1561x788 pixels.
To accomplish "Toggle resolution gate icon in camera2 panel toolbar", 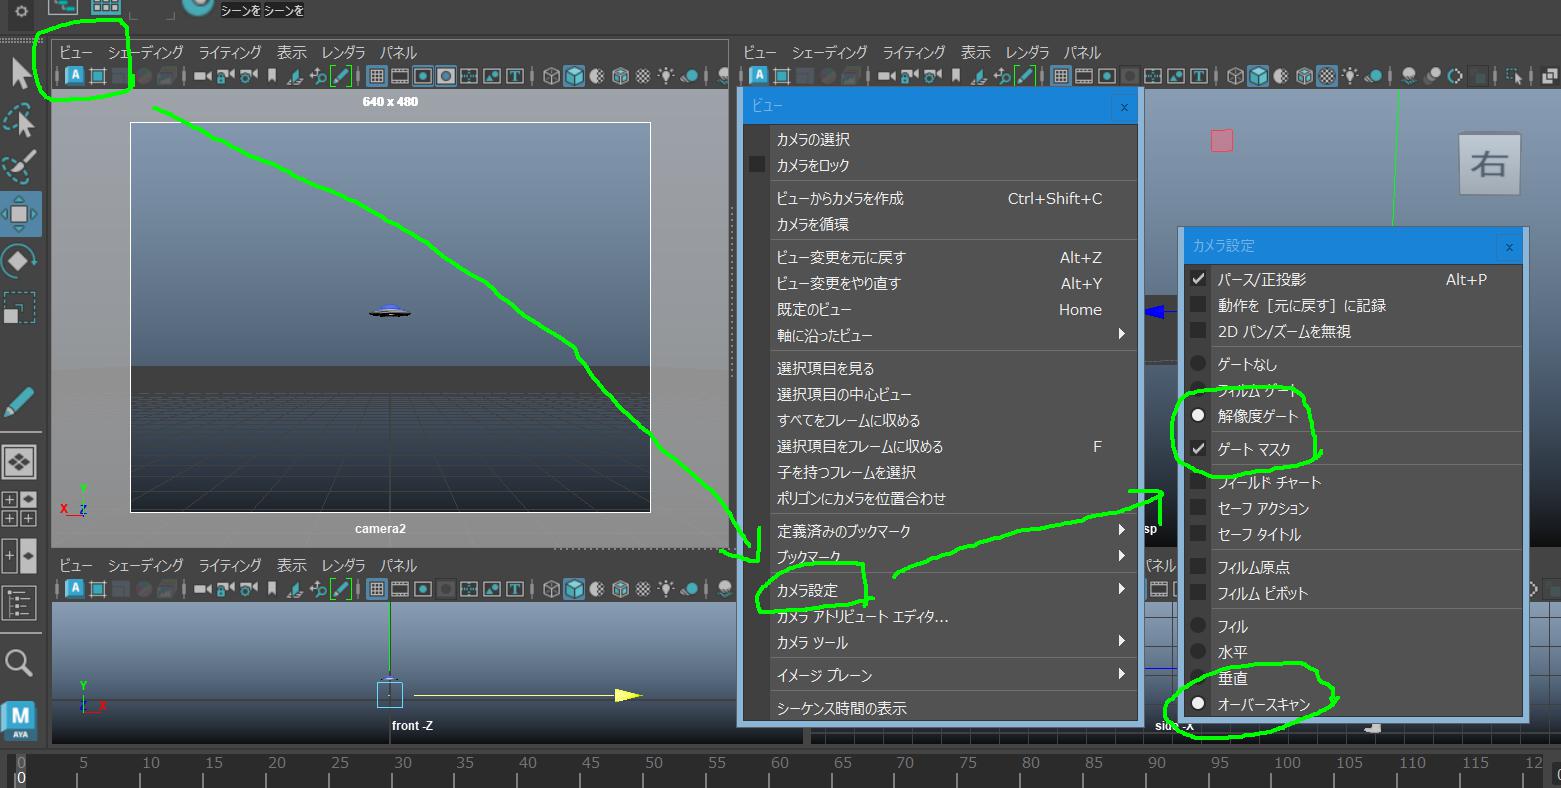I will click(423, 76).
